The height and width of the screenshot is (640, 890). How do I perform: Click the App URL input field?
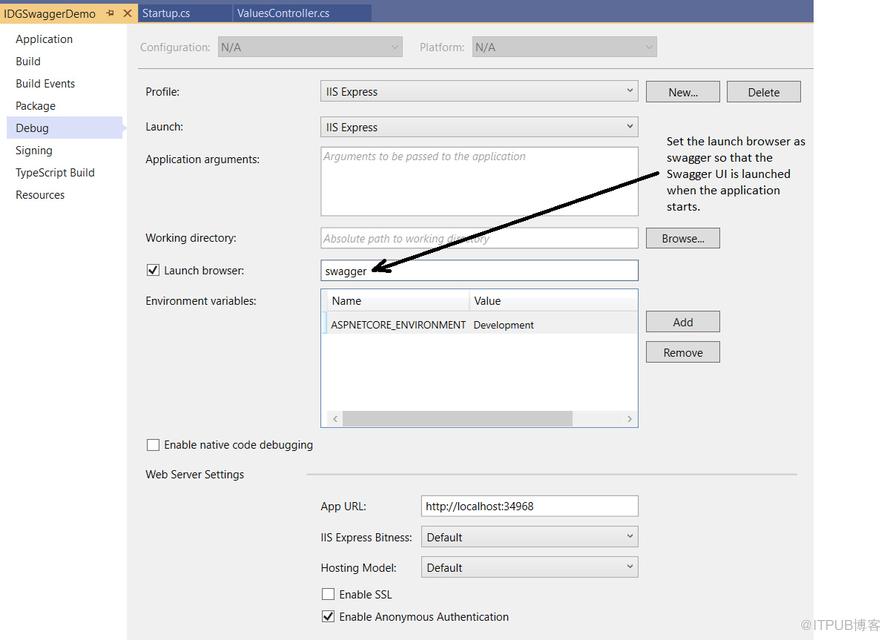click(x=530, y=506)
